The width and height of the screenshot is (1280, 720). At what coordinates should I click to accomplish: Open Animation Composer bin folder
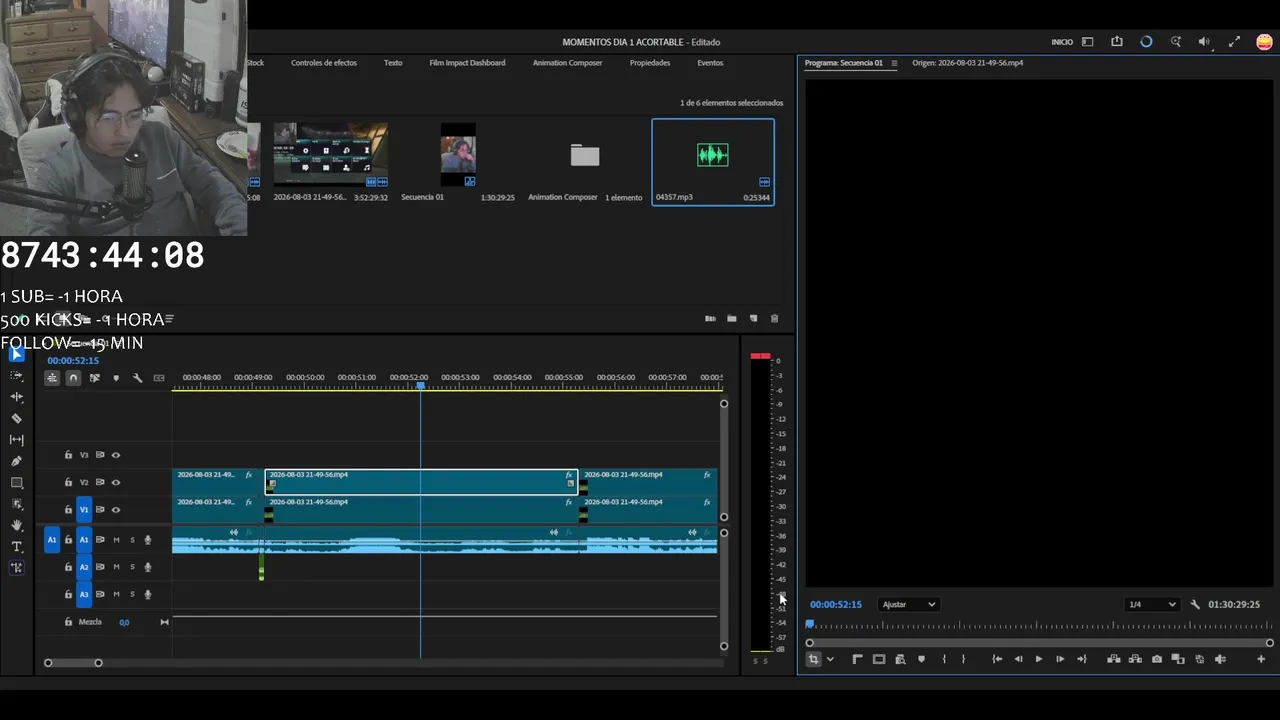(x=585, y=155)
